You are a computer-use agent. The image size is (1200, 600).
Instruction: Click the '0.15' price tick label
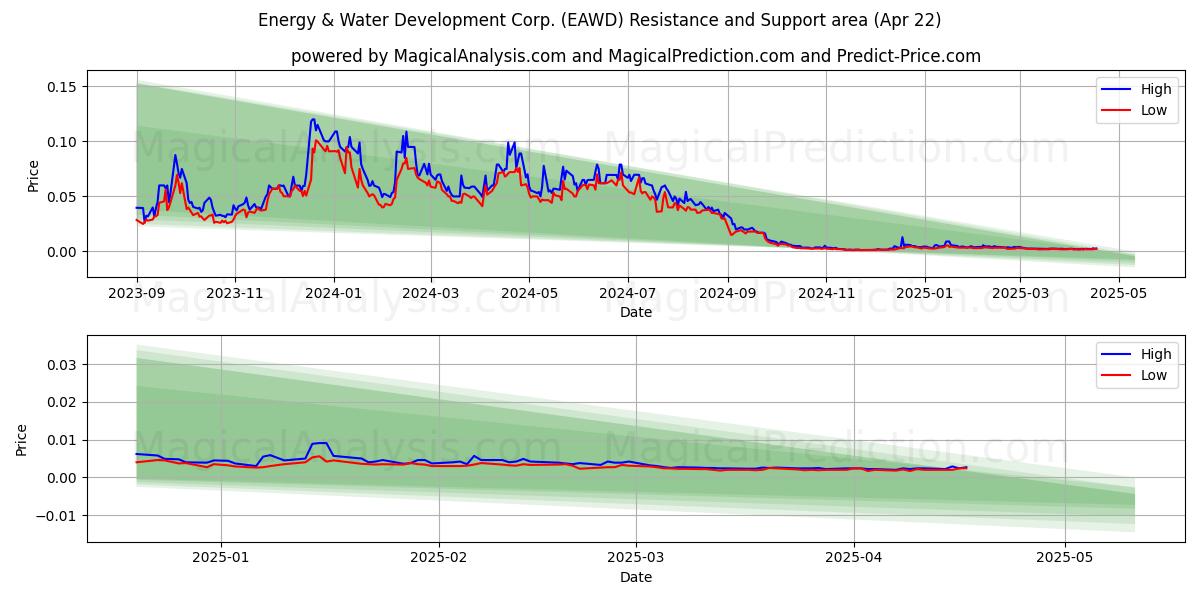click(x=62, y=87)
